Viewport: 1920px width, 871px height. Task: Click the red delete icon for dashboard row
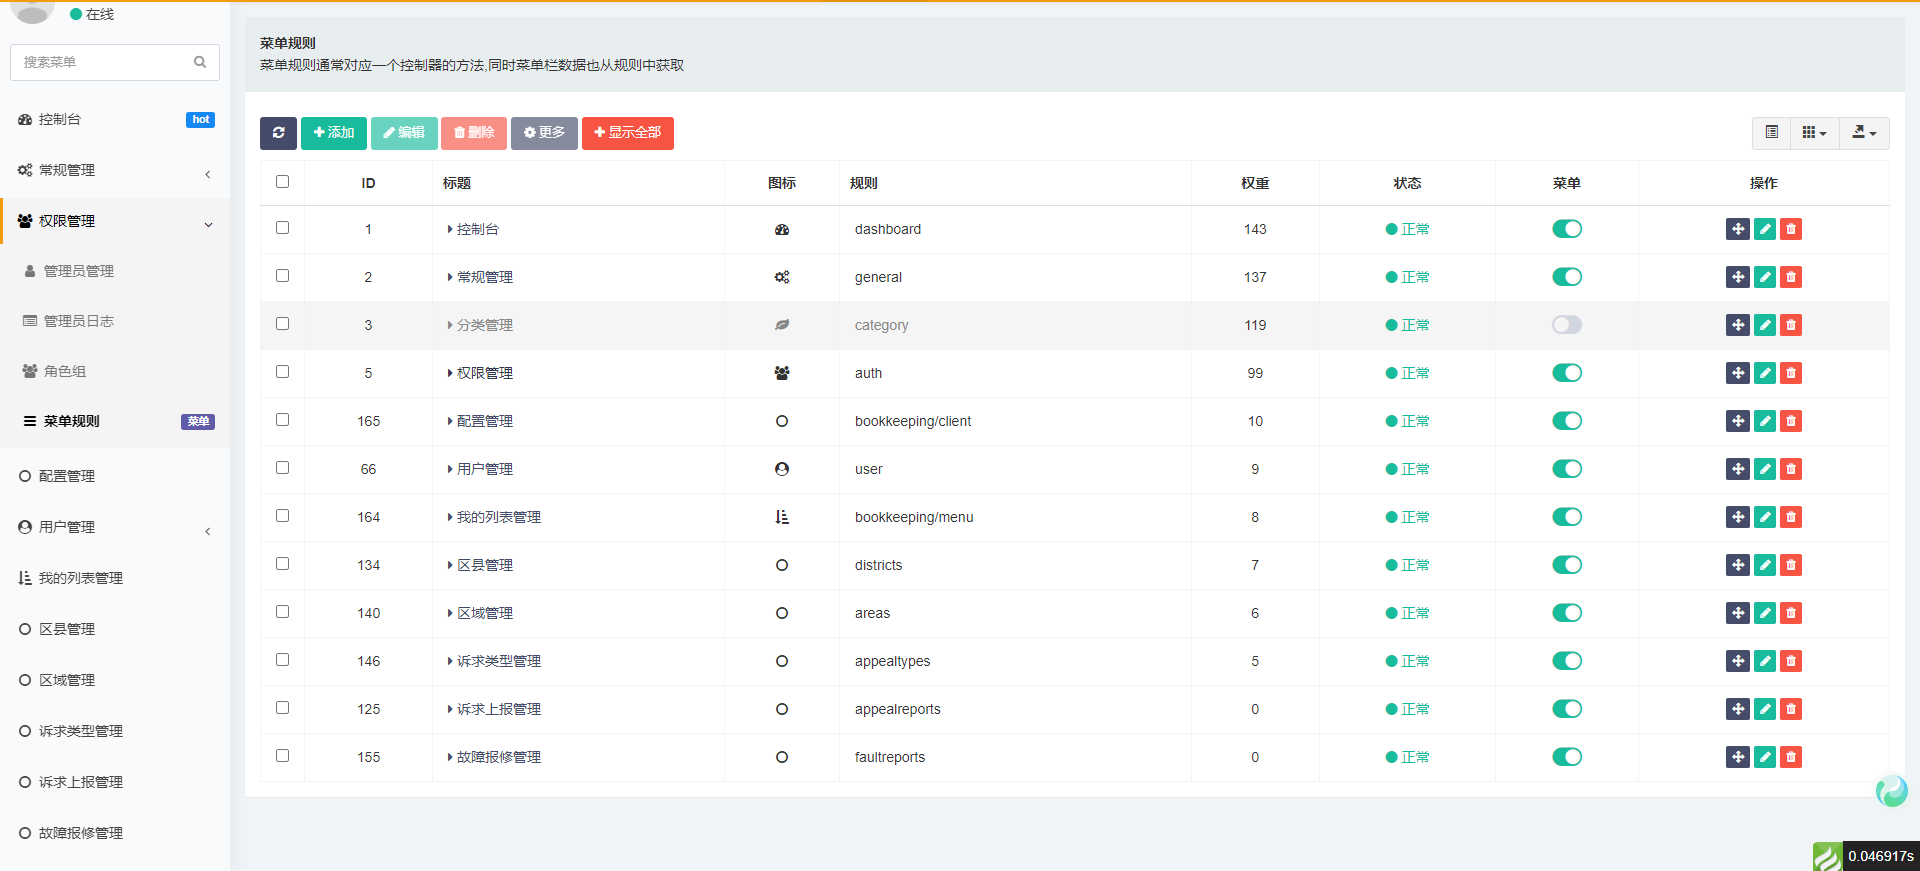pyautogui.click(x=1791, y=229)
